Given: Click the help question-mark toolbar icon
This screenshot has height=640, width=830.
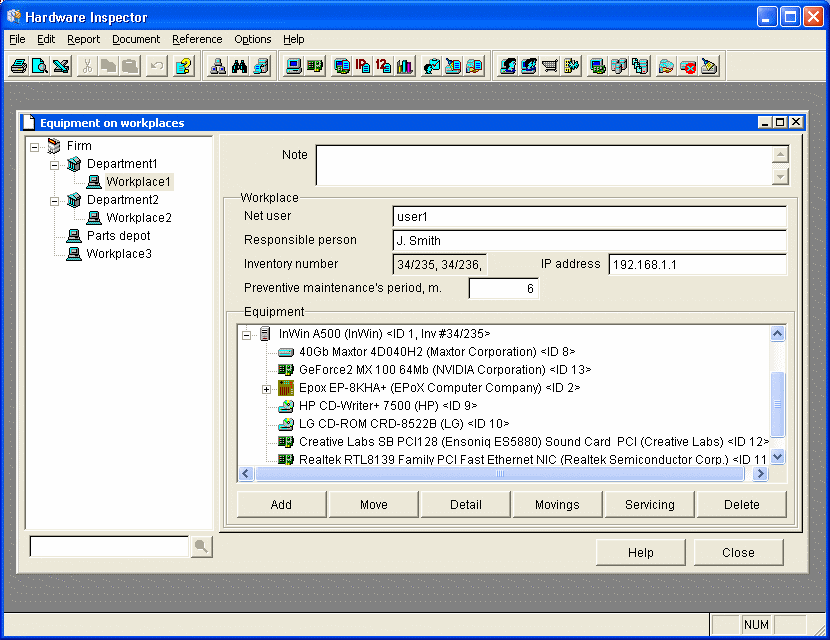Looking at the screenshot, I should [184, 66].
